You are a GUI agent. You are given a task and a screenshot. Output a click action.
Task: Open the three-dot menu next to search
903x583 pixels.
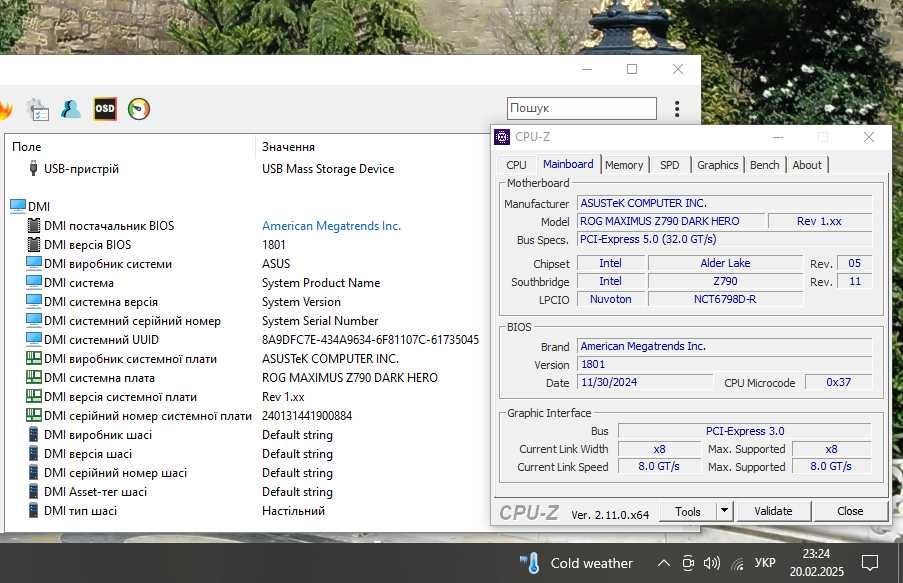pos(677,108)
